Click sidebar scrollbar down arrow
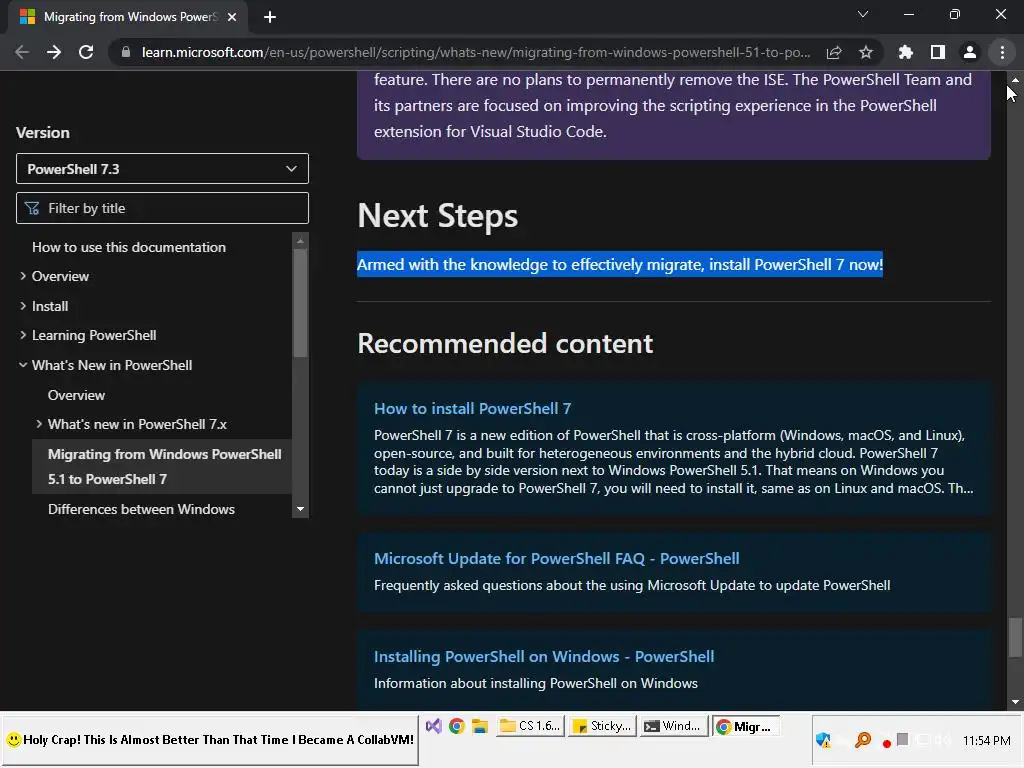 point(300,509)
